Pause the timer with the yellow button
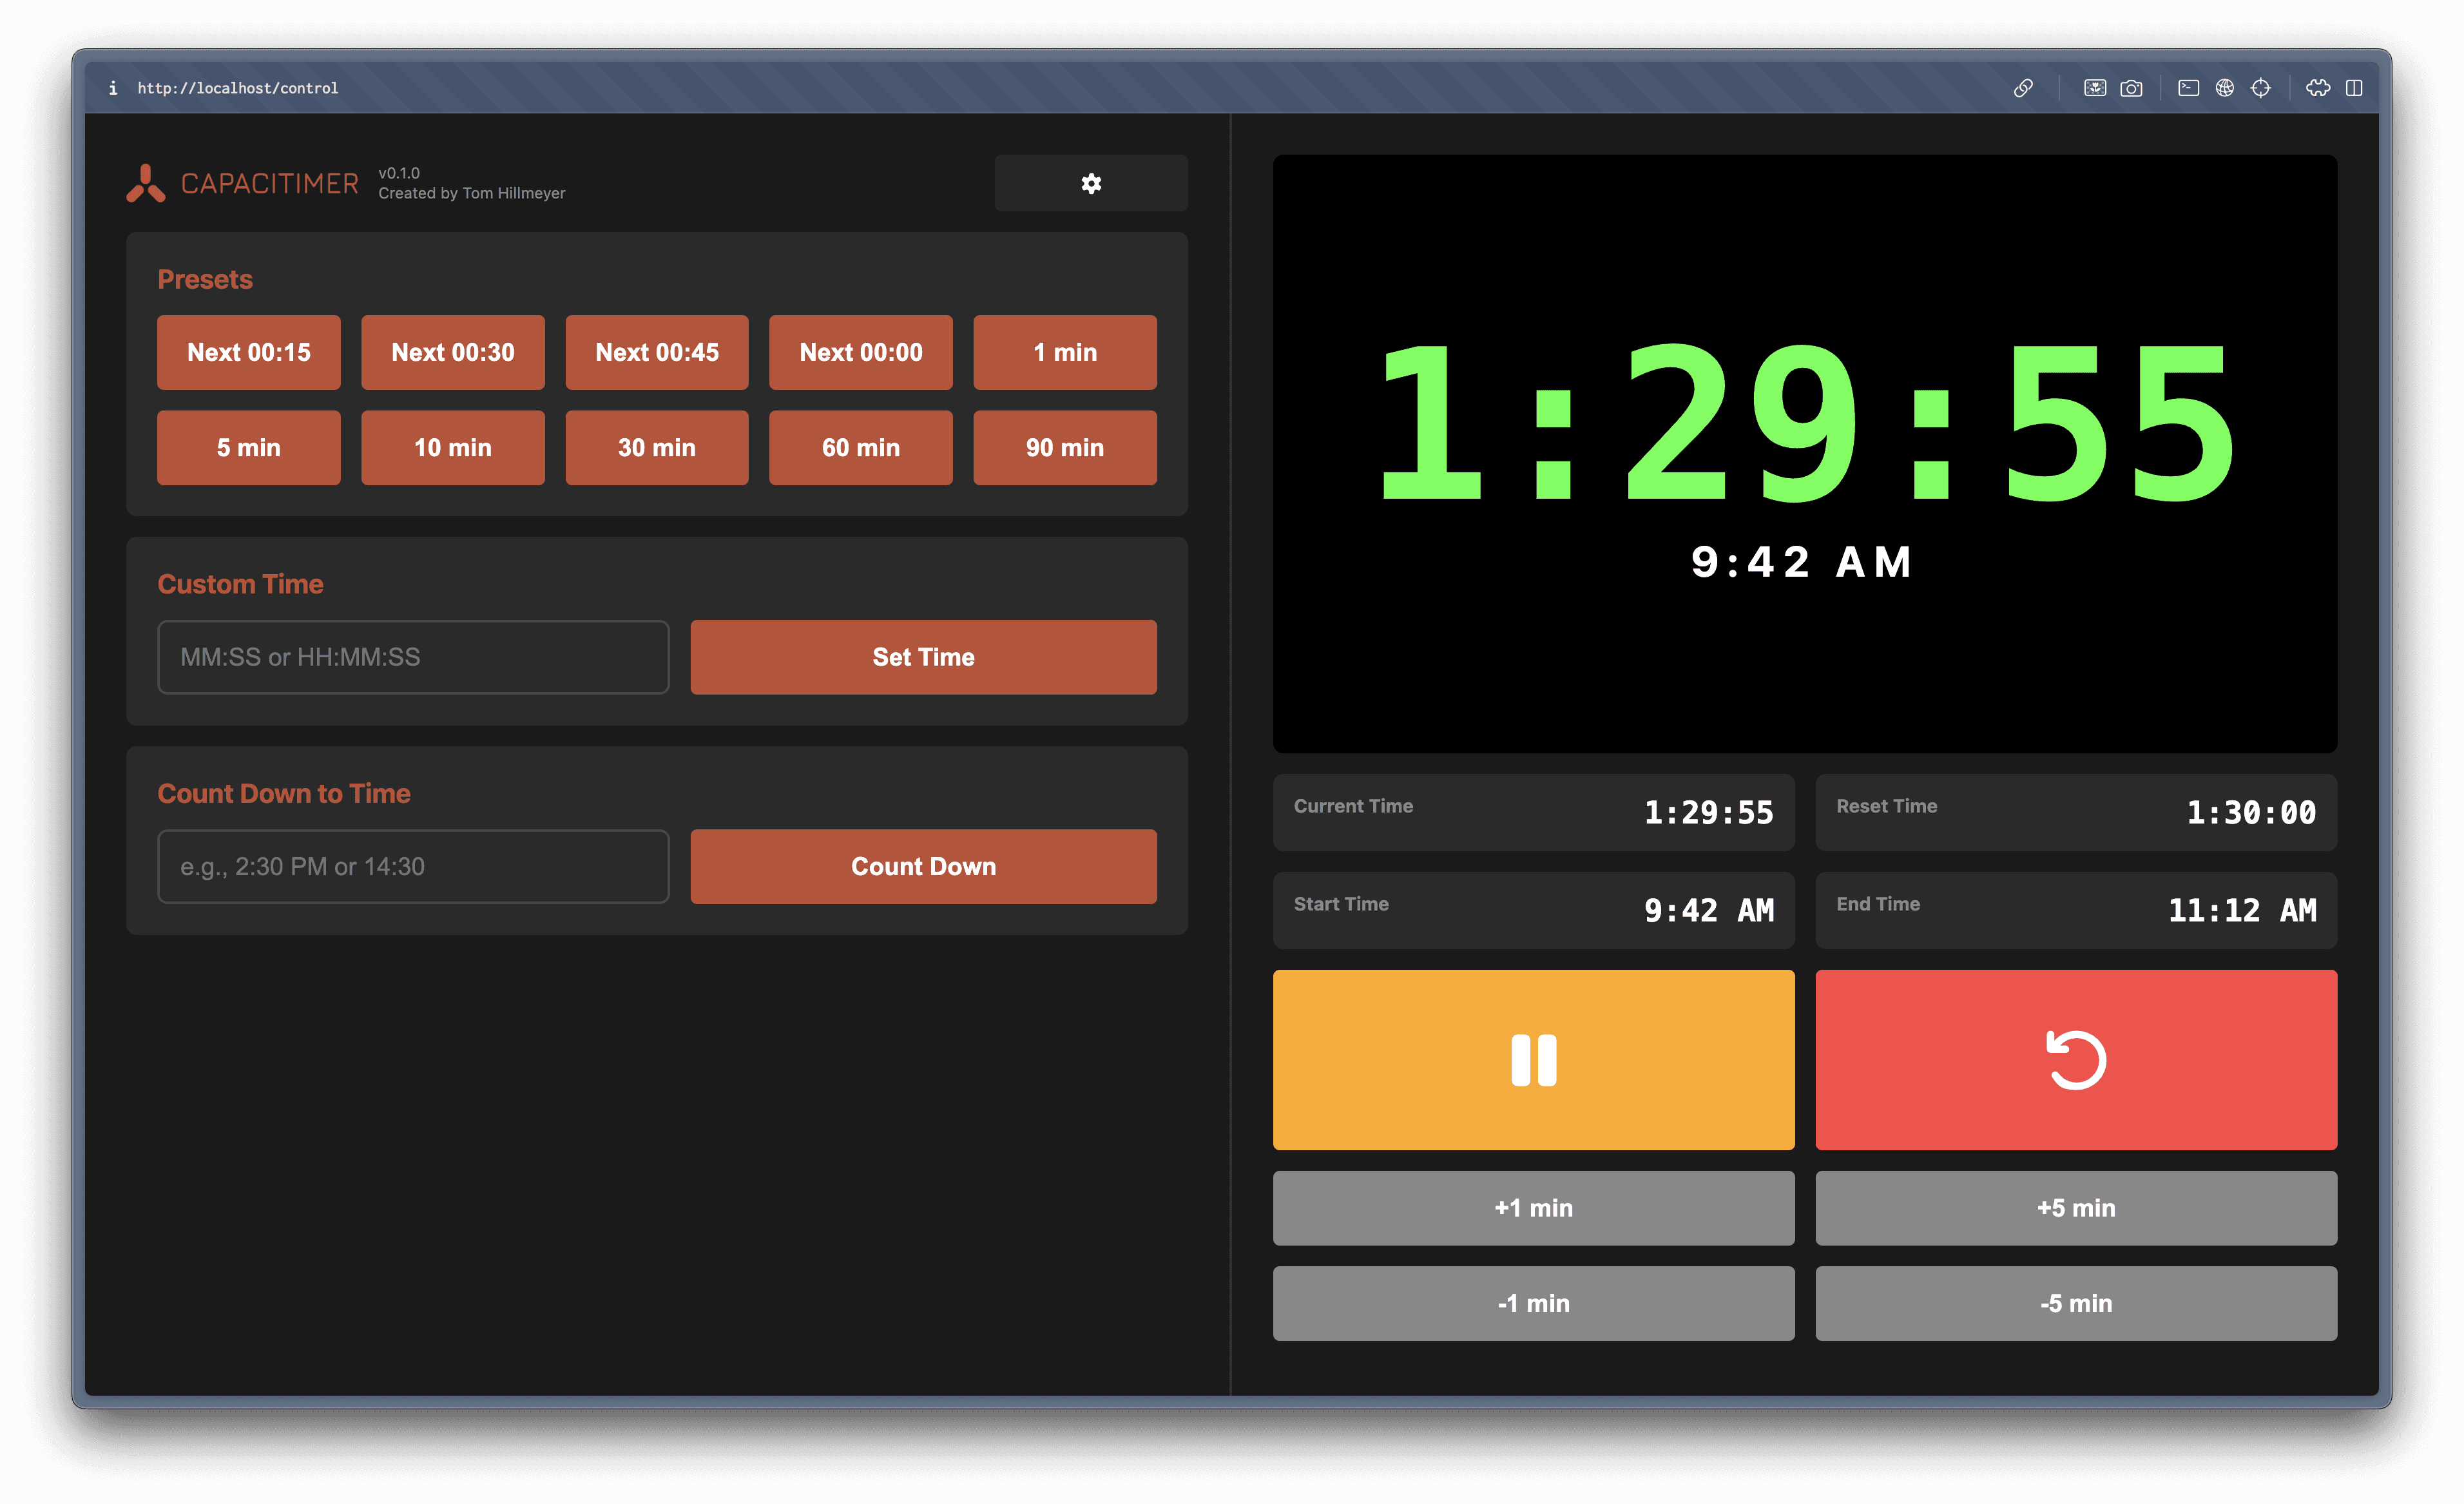This screenshot has height=1504, width=2464. coord(1532,1059)
